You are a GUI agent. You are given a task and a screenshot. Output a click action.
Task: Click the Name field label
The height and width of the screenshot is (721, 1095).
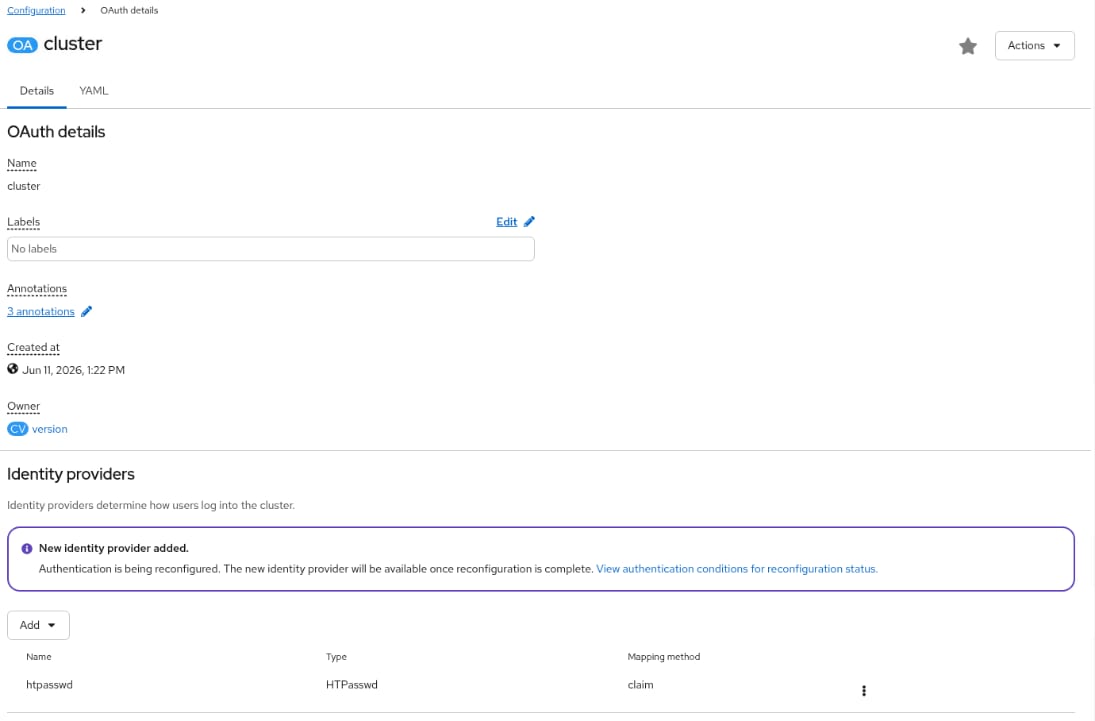click(x=22, y=163)
